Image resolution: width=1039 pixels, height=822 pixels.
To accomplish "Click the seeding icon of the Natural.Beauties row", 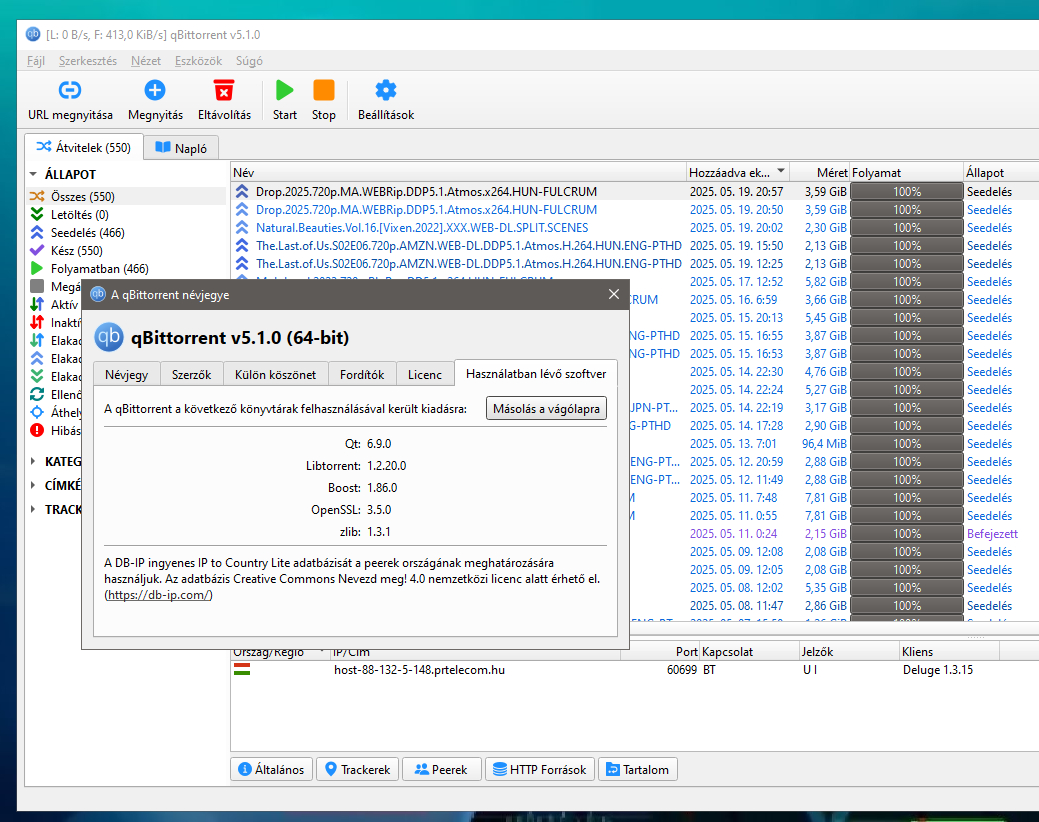I will 242,227.
